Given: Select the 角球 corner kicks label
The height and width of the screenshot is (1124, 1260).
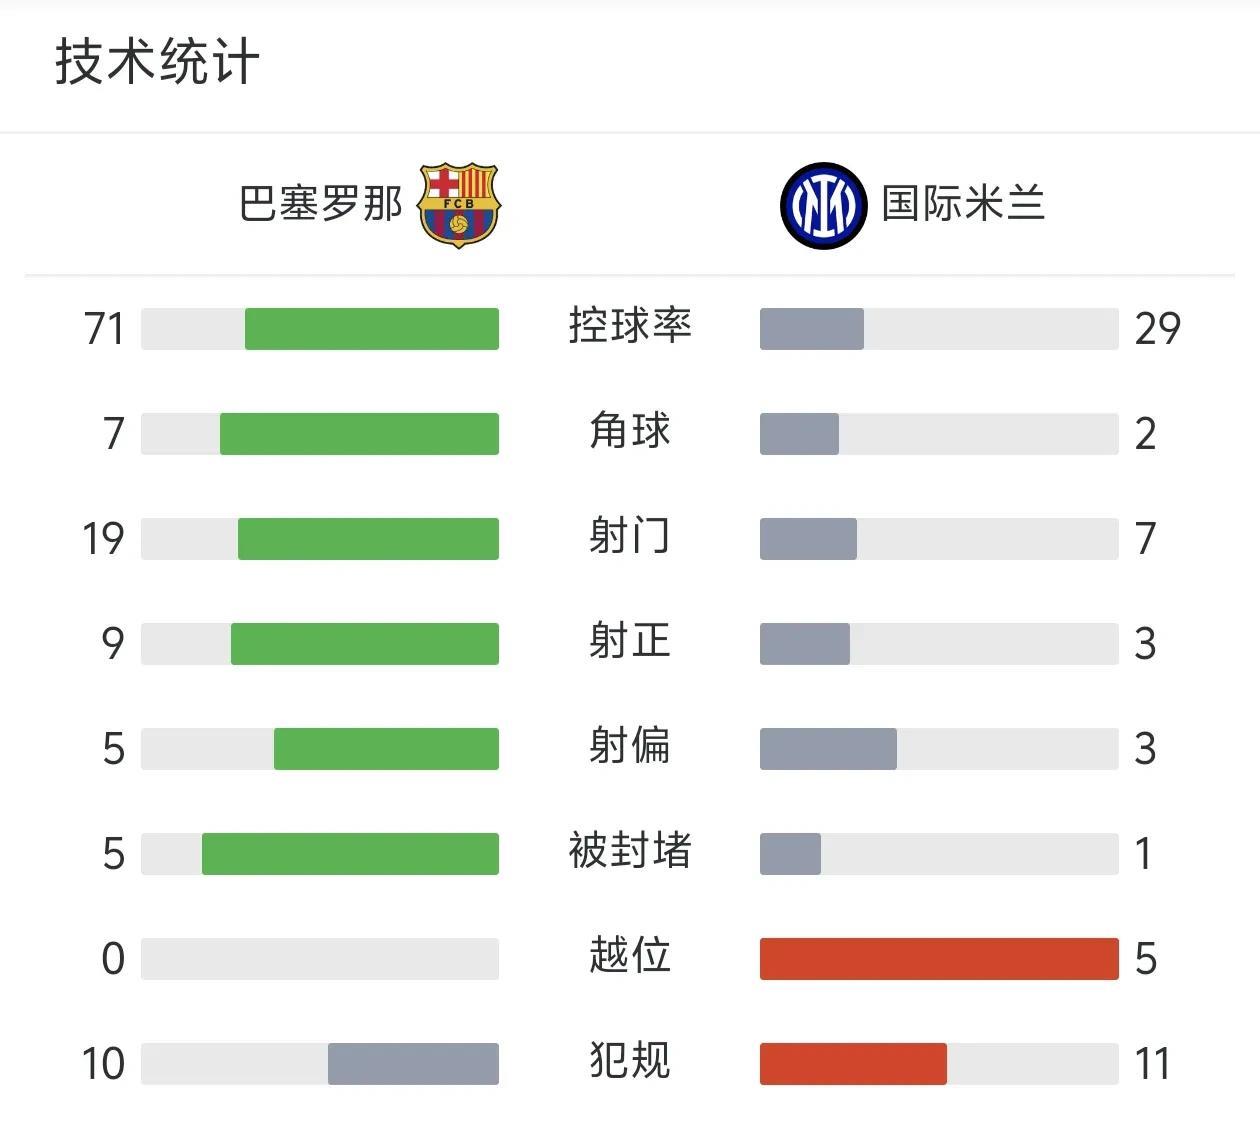Looking at the screenshot, I should coord(630,432).
